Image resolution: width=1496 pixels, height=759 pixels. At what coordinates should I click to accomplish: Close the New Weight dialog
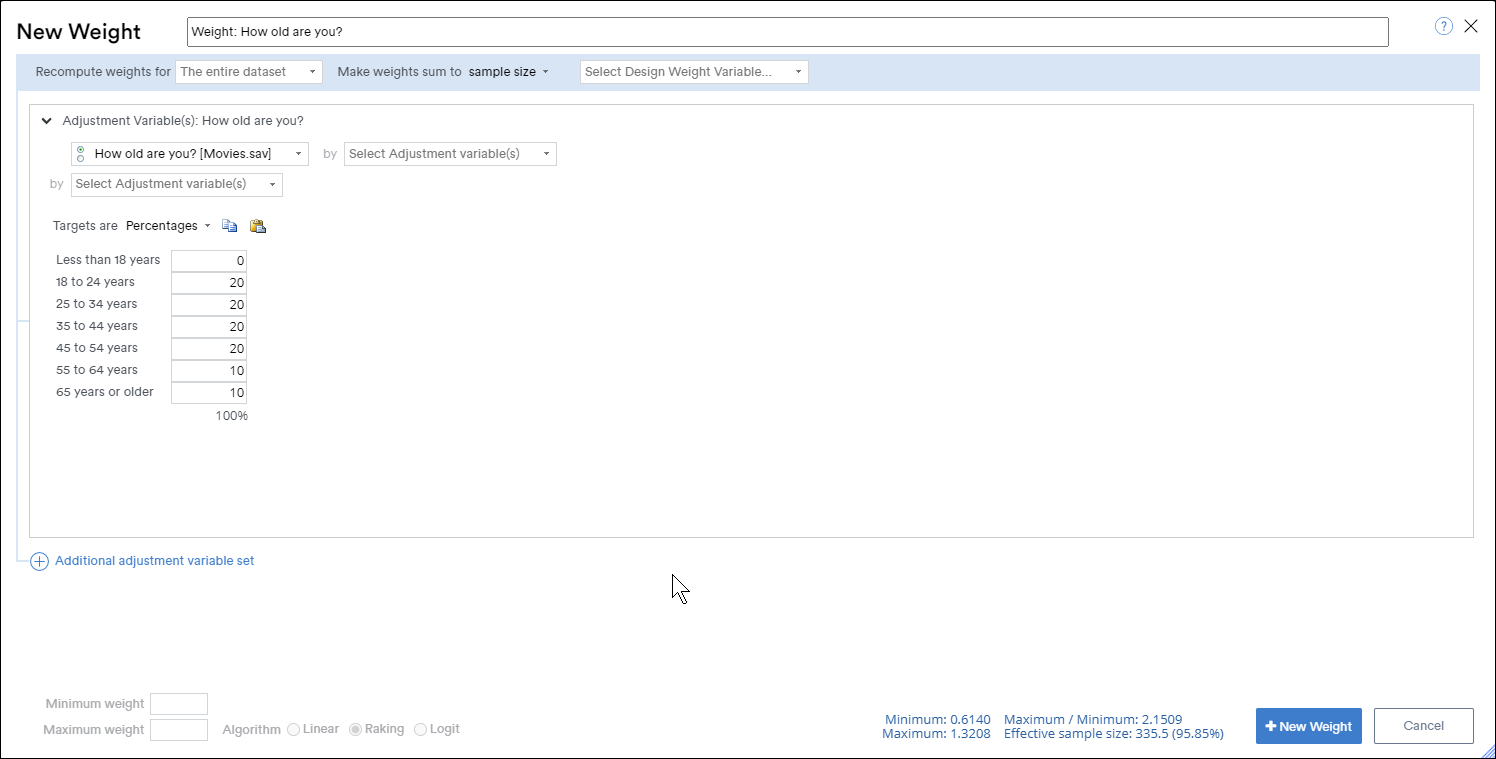pyautogui.click(x=1471, y=26)
